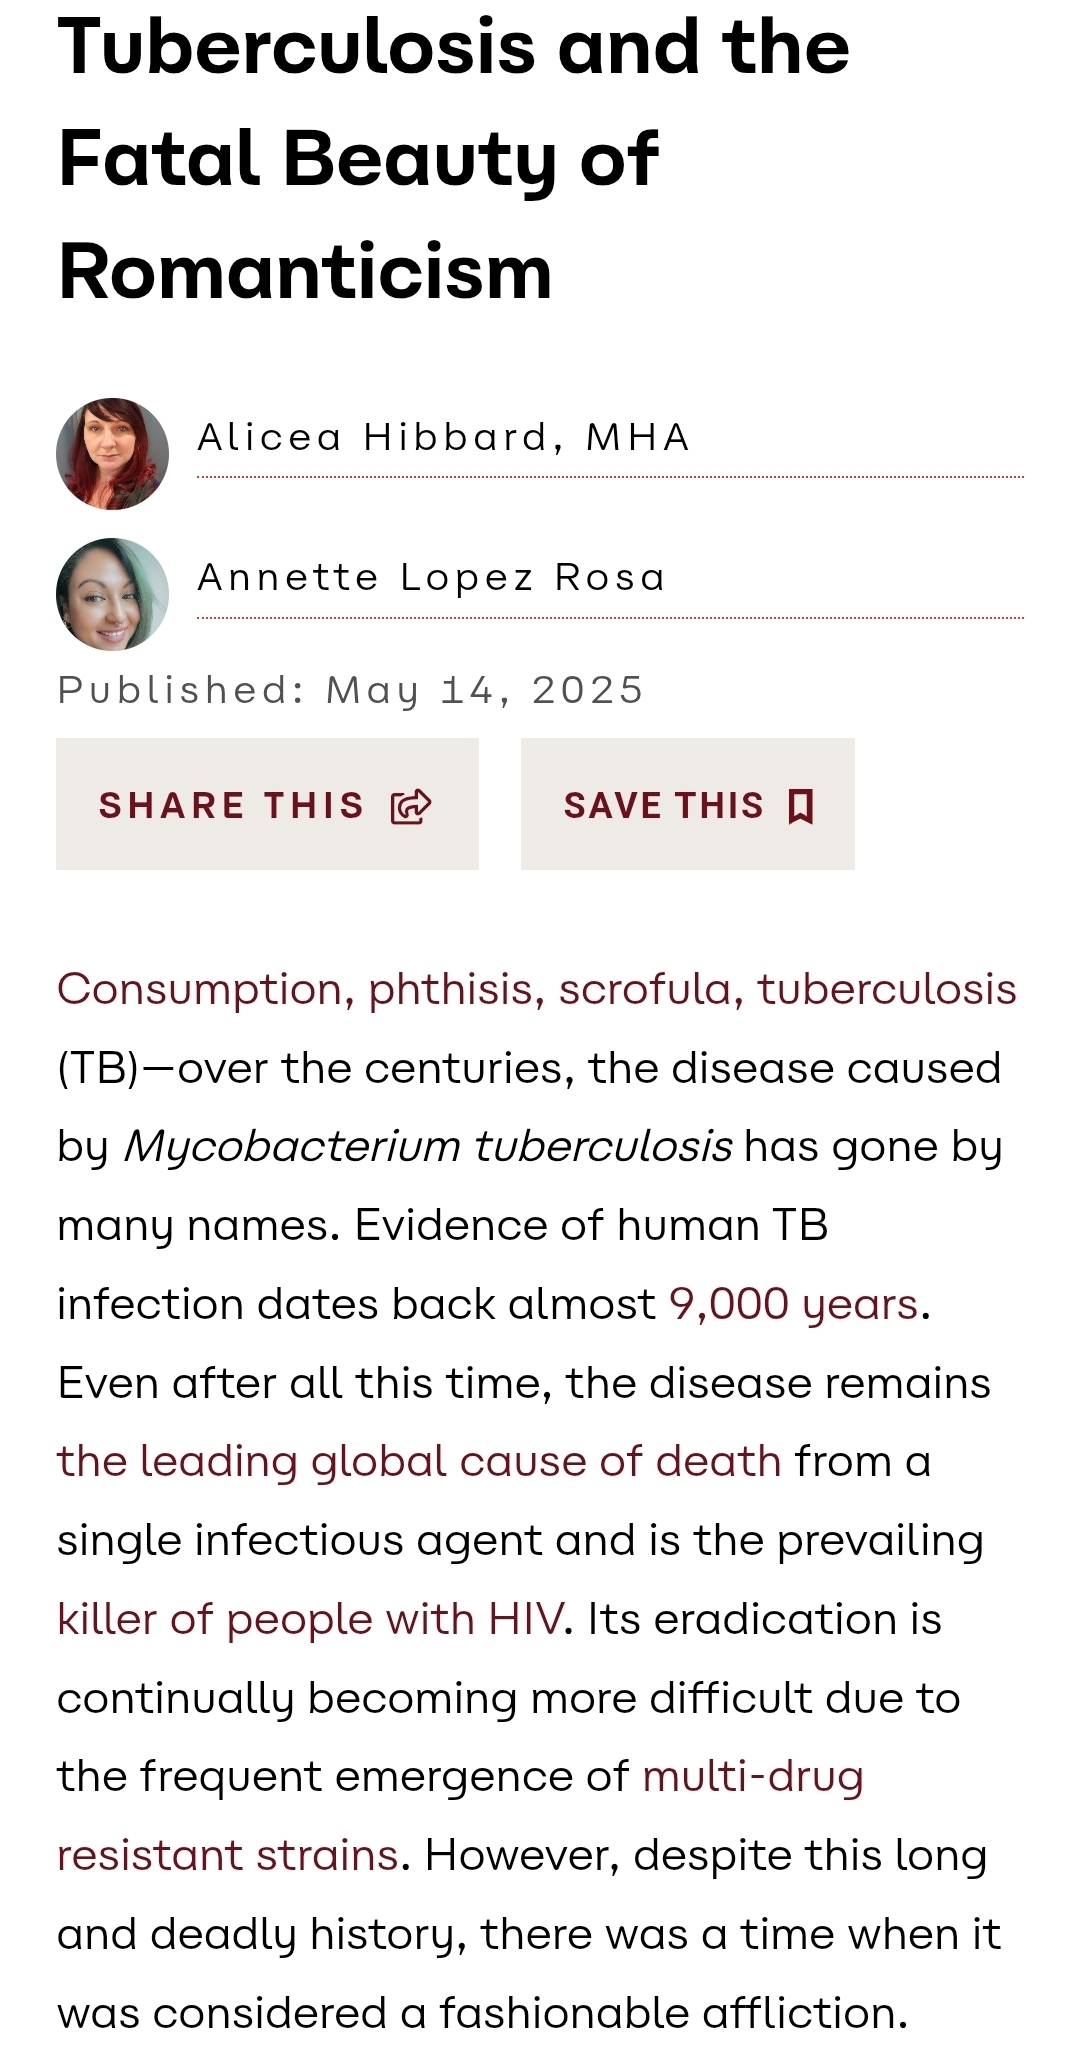Click the share arrow icon
The height and width of the screenshot is (2063, 1071).
(411, 805)
